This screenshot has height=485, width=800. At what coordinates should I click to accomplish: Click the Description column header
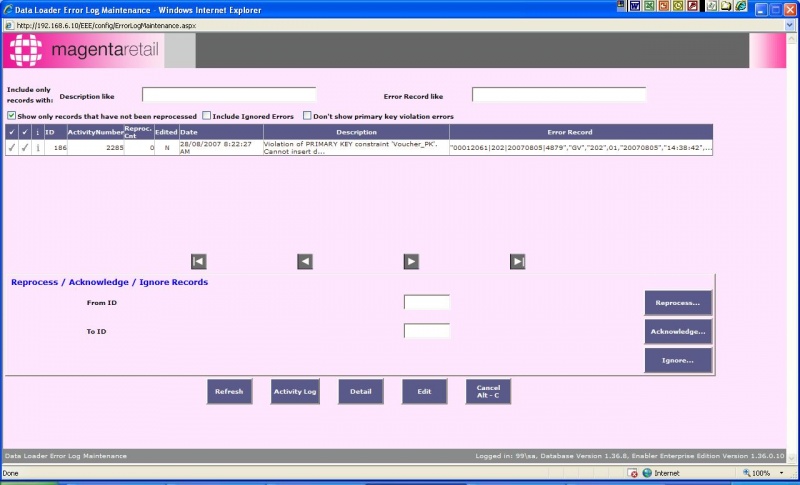(x=356, y=132)
